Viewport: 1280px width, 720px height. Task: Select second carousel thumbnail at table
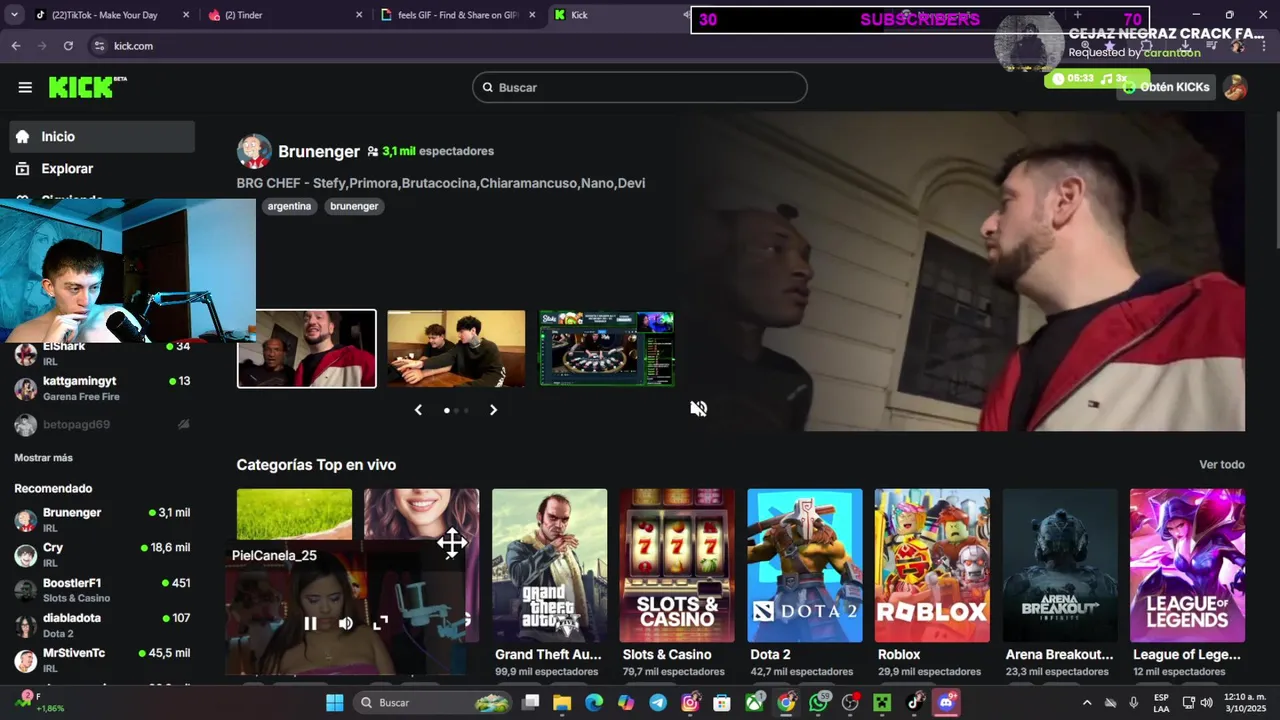click(x=456, y=348)
